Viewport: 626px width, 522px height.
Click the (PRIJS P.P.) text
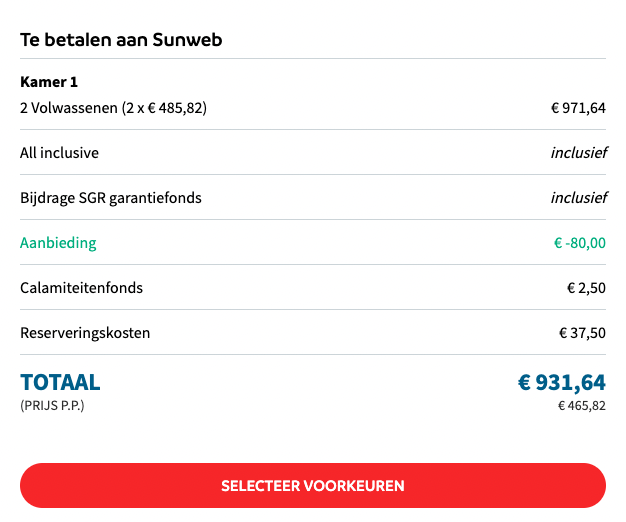click(x=52, y=406)
